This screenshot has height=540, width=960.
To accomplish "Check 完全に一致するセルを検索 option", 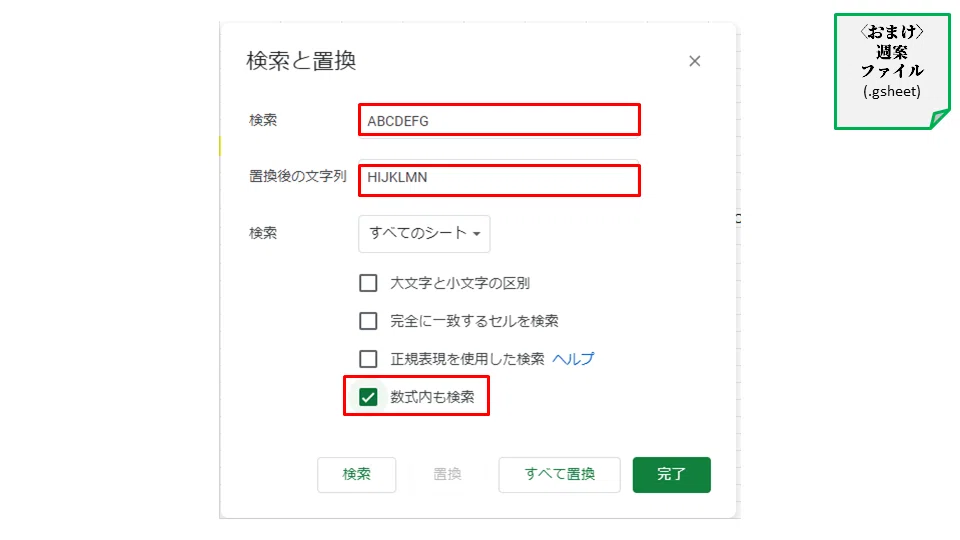I will (368, 321).
